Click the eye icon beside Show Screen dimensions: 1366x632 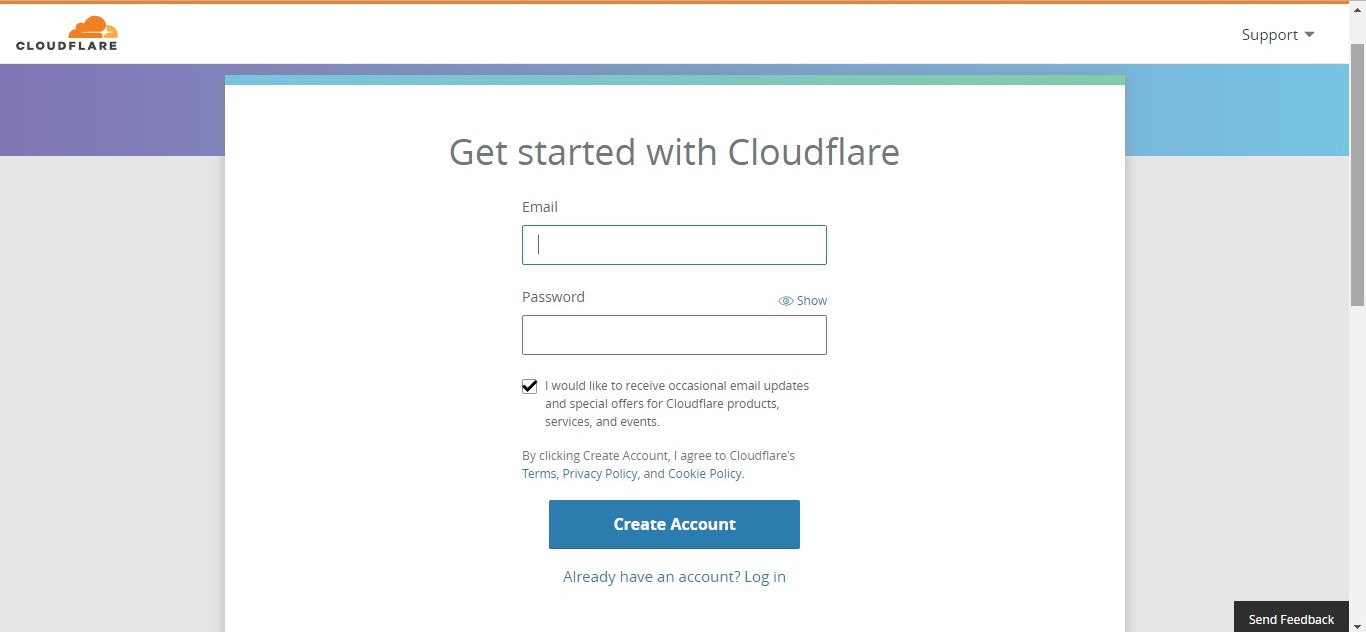(x=786, y=301)
